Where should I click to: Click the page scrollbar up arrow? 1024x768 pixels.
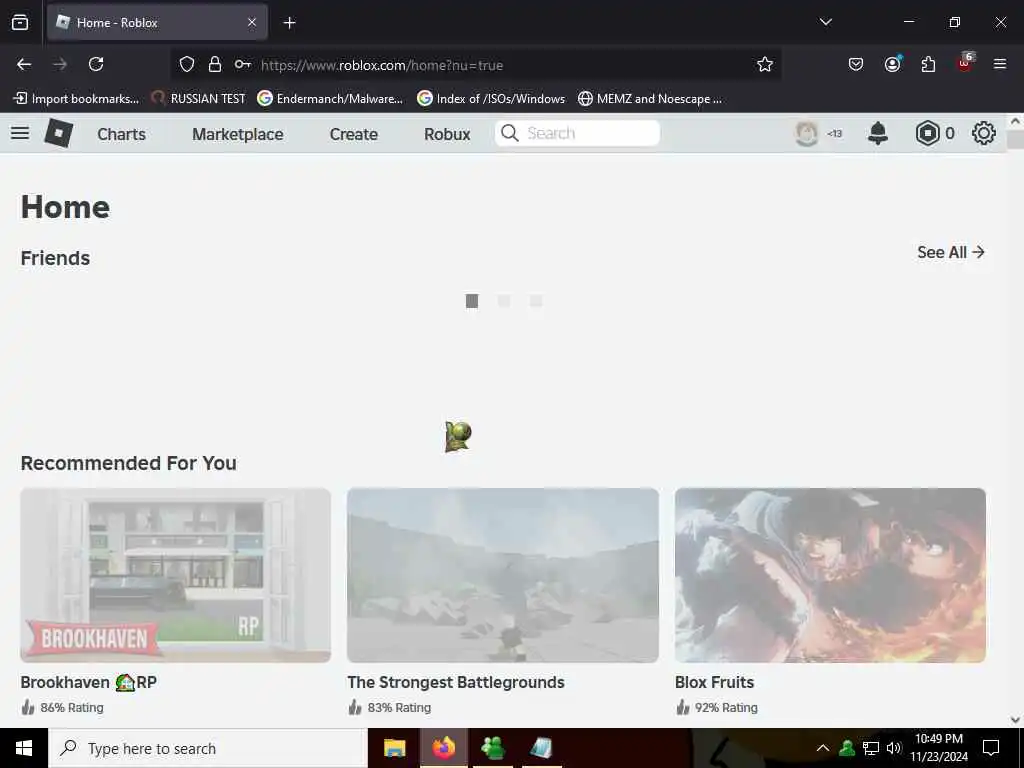(x=1015, y=121)
